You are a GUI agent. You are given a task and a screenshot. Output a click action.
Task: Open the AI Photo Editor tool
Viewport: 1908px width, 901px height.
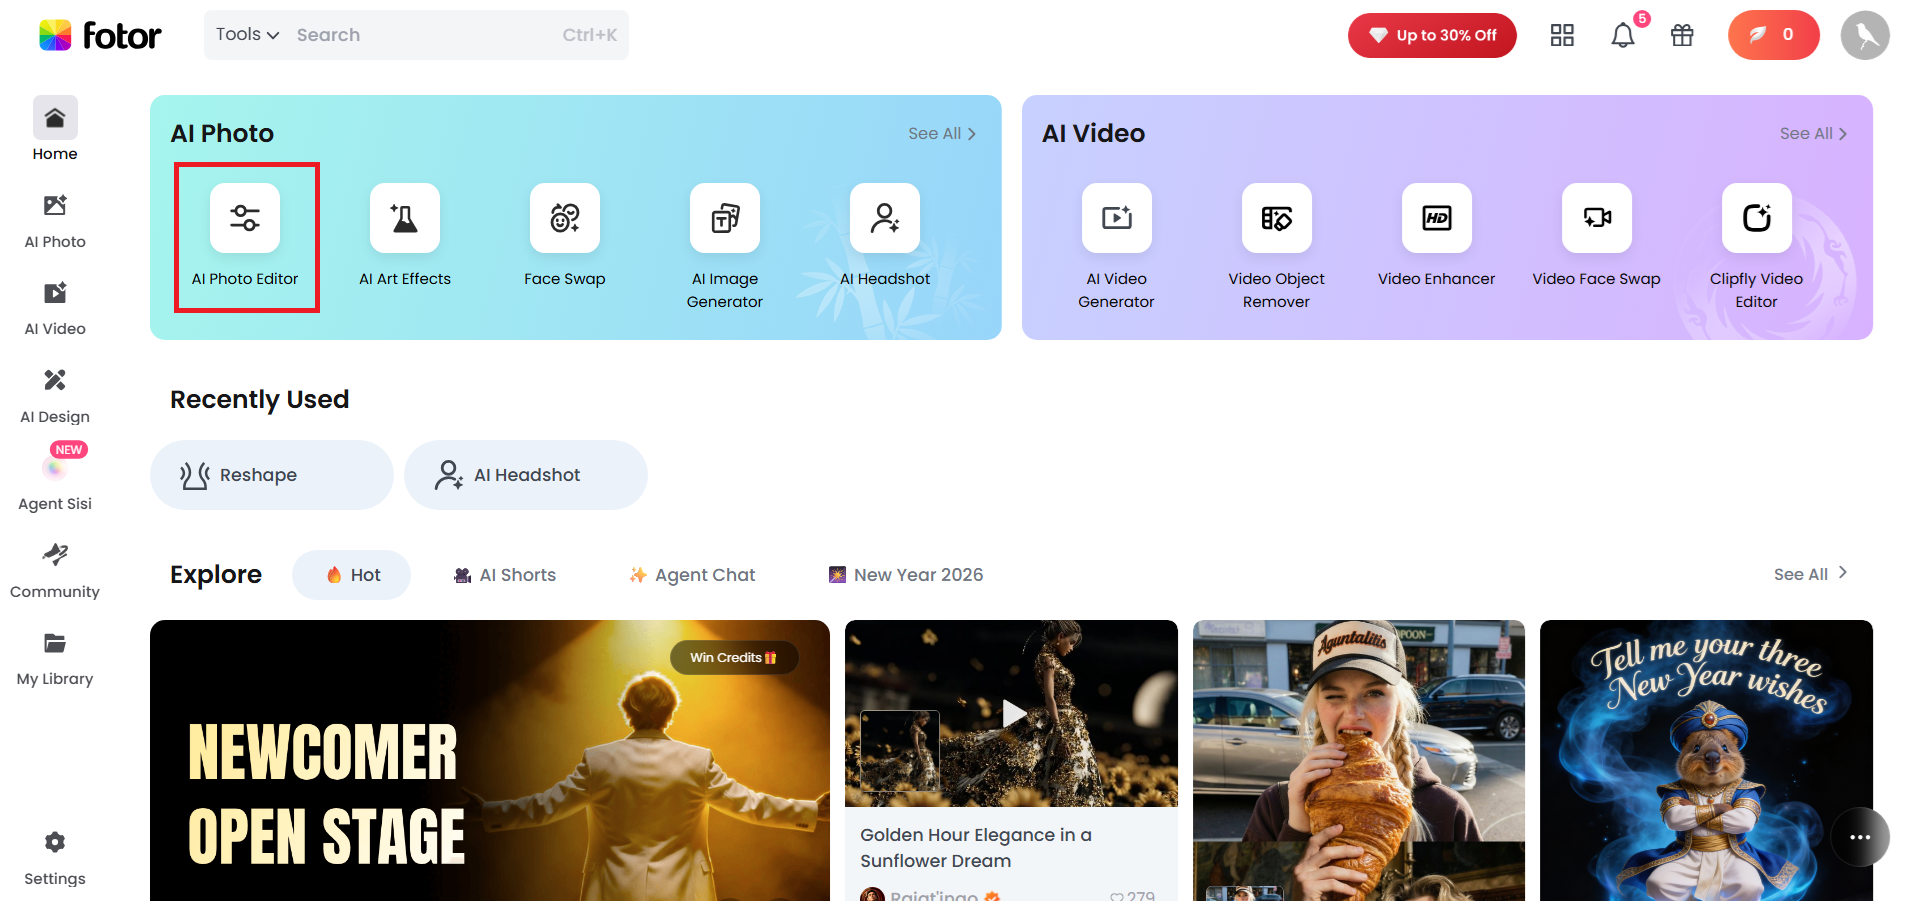(246, 237)
